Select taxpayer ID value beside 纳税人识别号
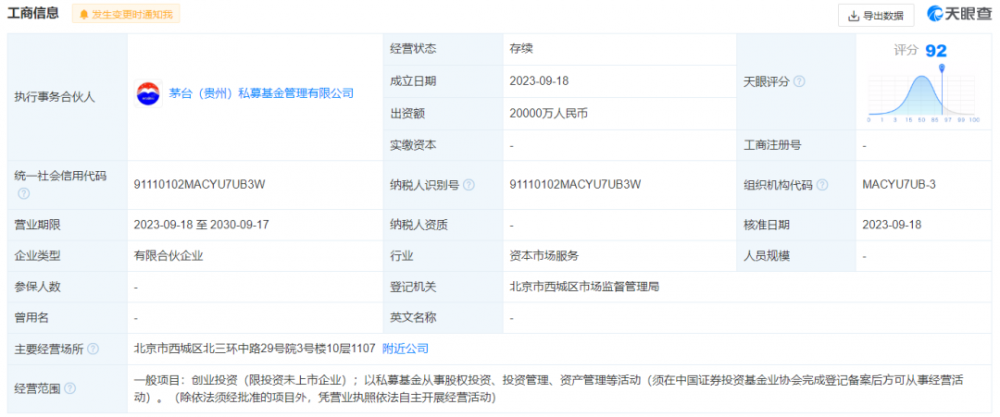Viewport: 1000px width, 417px height. pyautogui.click(x=575, y=185)
